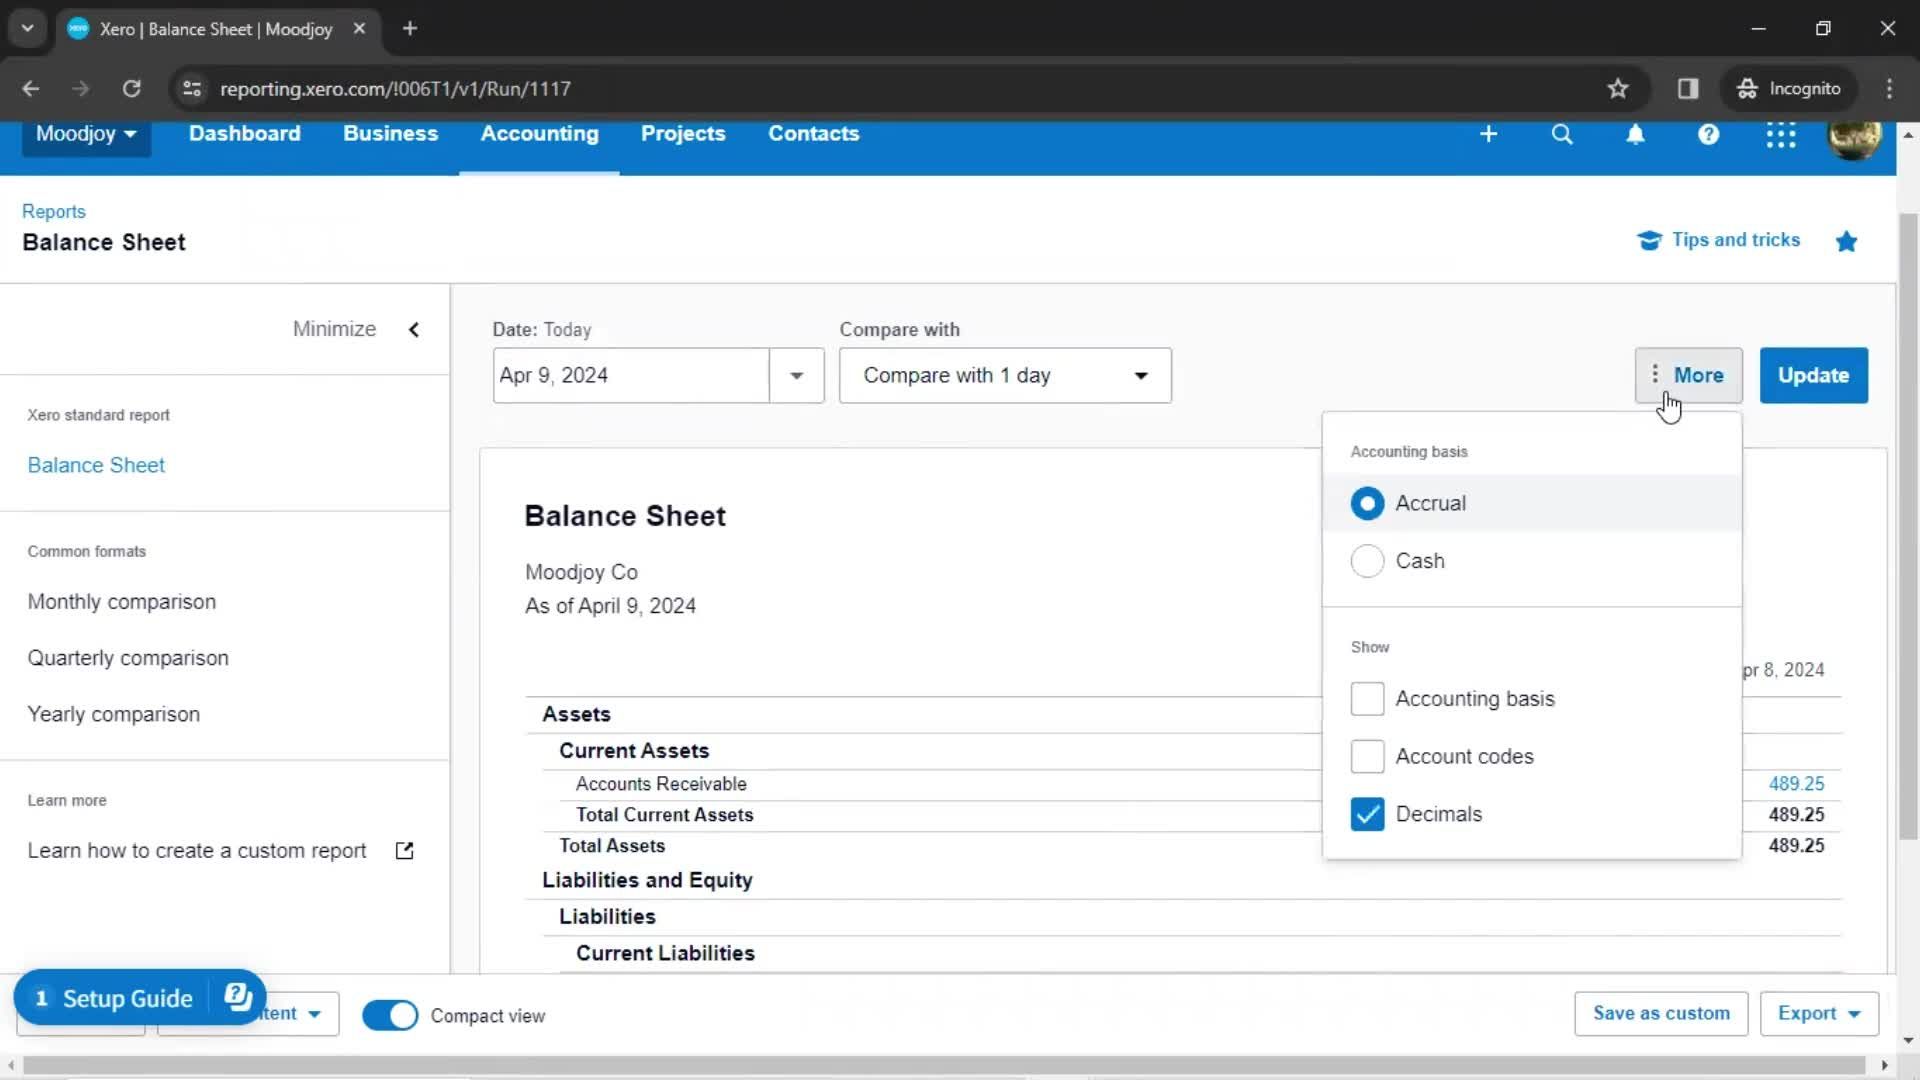1920x1080 pixels.
Task: Open the Moodjoy organization dropdown
Action: click(86, 134)
